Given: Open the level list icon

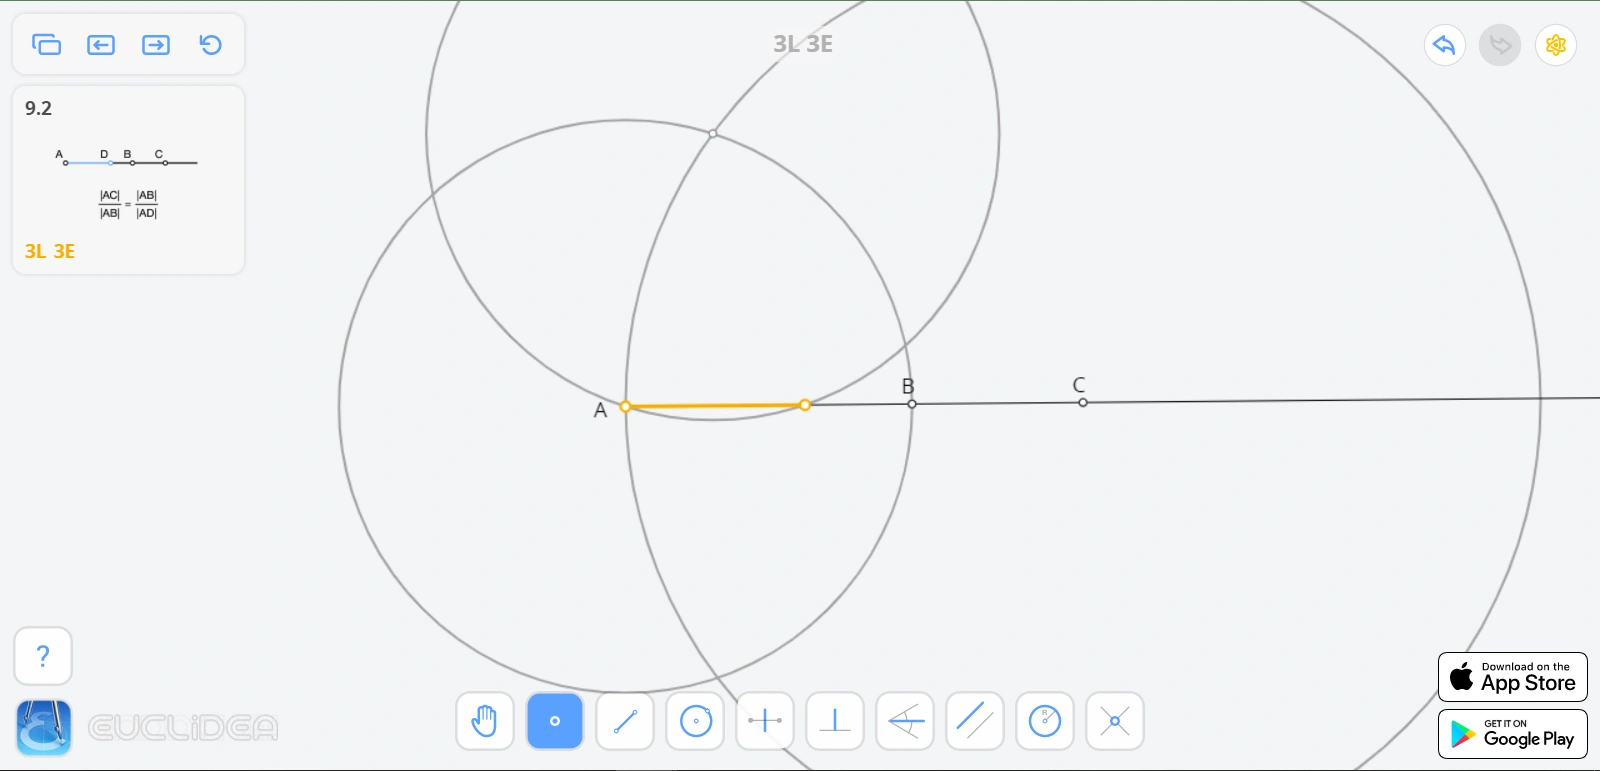Looking at the screenshot, I should (x=46, y=45).
